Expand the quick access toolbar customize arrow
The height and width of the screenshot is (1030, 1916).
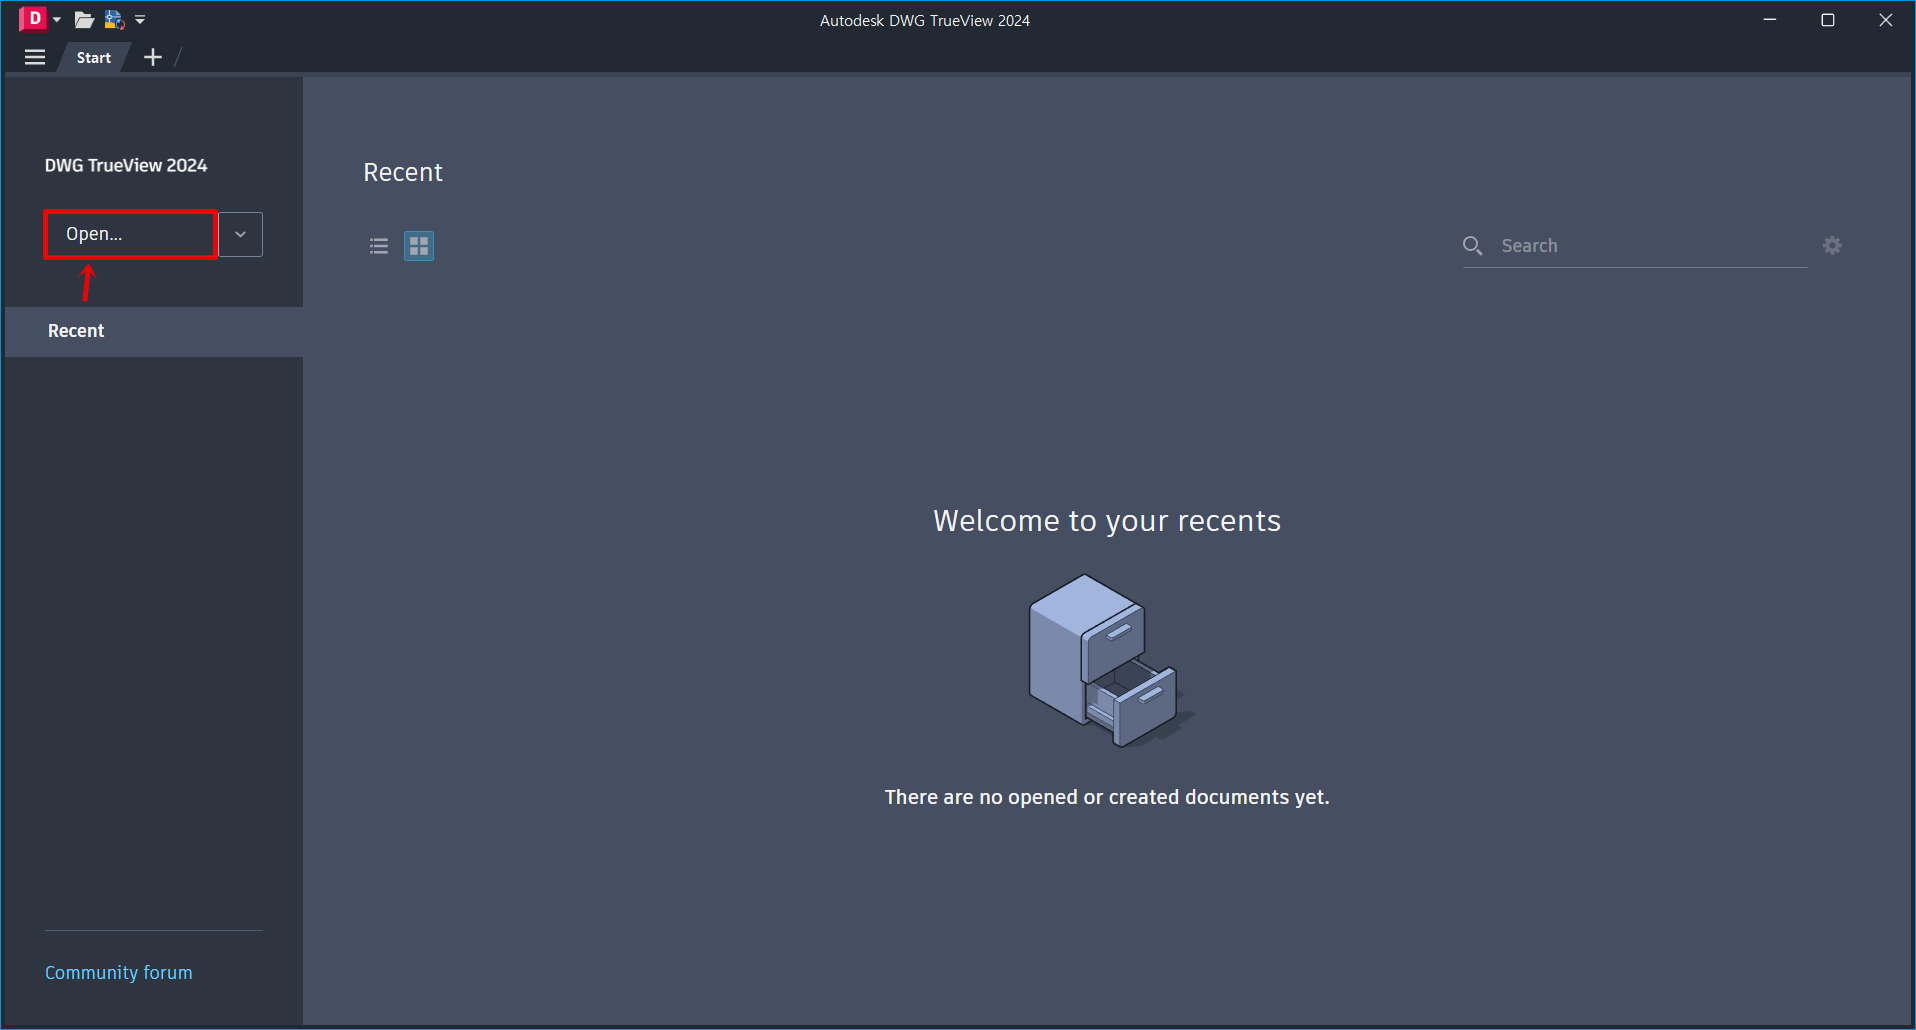coord(140,20)
